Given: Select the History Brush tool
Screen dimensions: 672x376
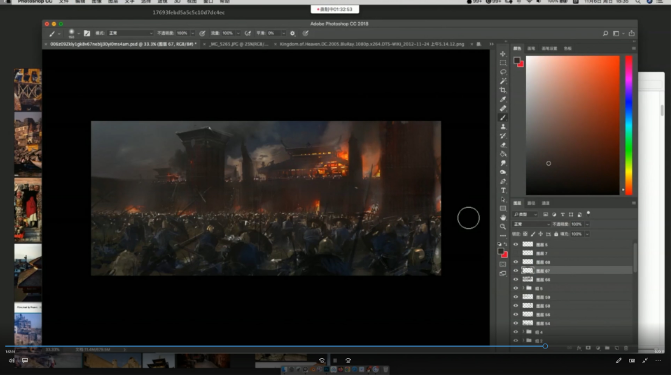Looking at the screenshot, I should point(503,136).
